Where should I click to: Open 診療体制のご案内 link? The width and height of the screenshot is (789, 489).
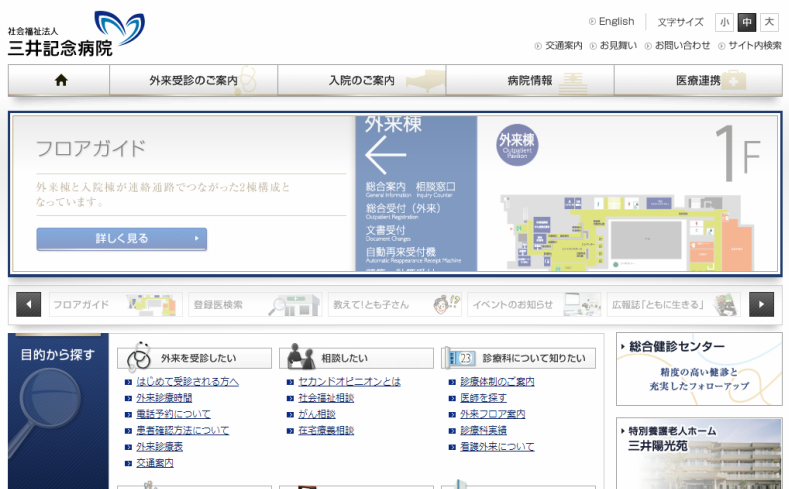pos(497,382)
